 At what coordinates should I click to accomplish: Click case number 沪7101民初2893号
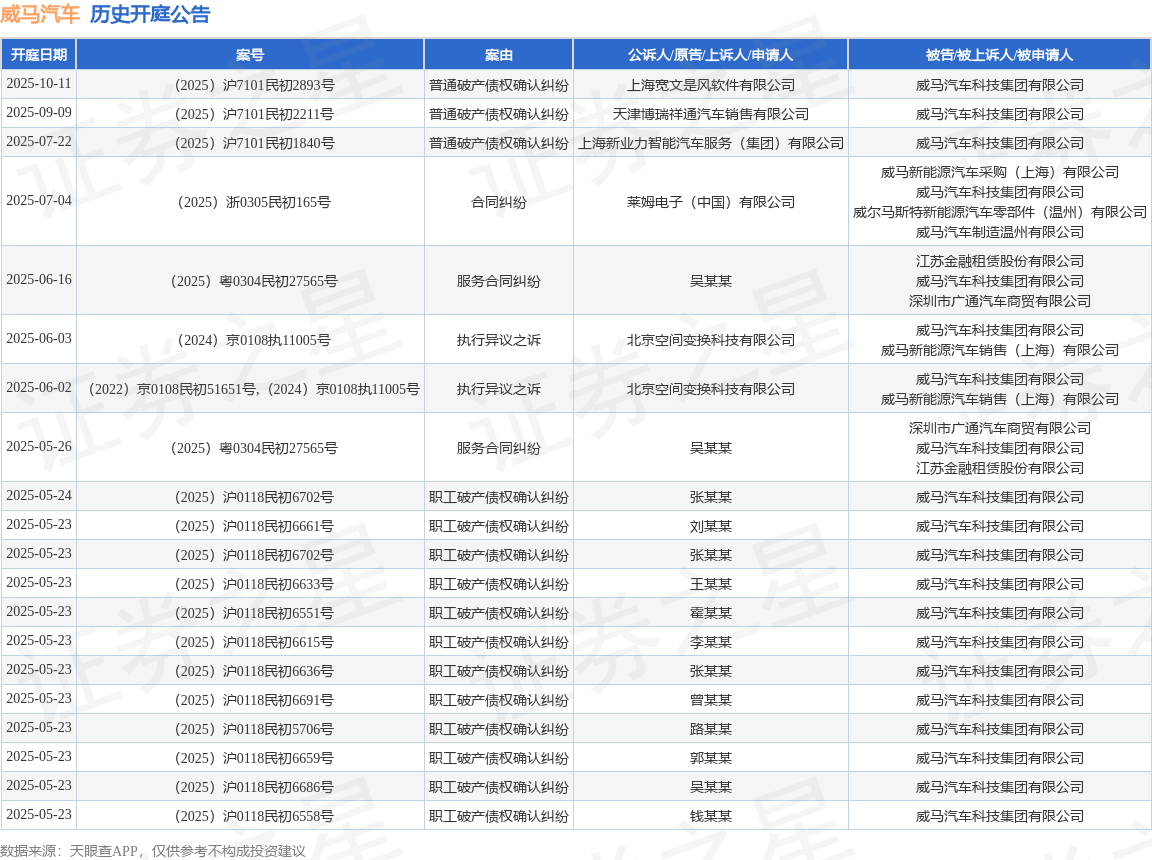[254, 85]
